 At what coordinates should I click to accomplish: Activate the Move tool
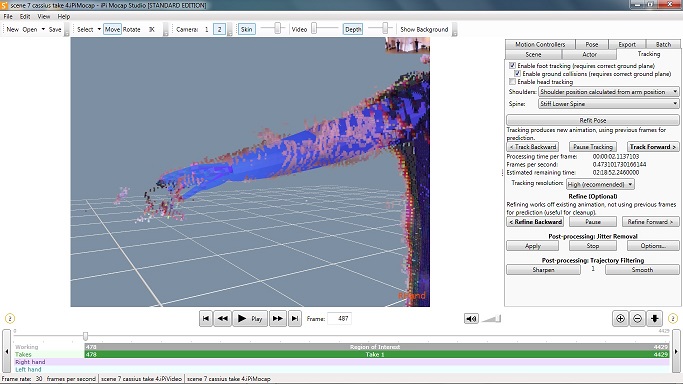pos(112,29)
